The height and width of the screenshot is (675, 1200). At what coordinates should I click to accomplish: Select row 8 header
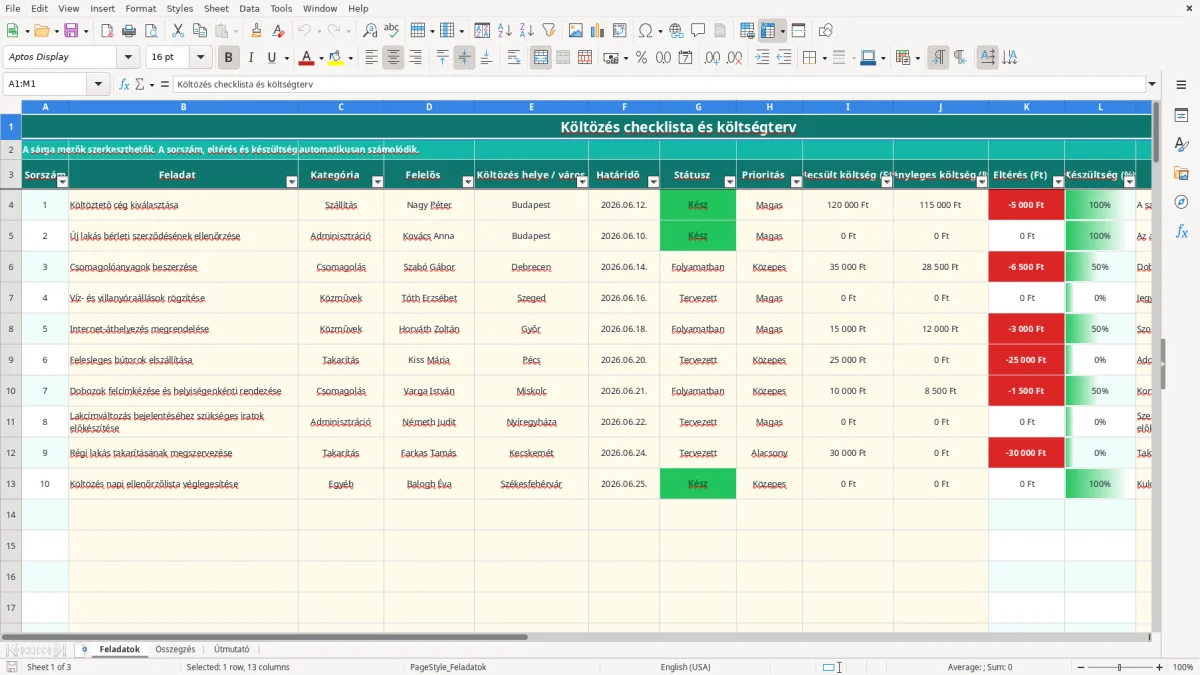pyautogui.click(x=11, y=329)
